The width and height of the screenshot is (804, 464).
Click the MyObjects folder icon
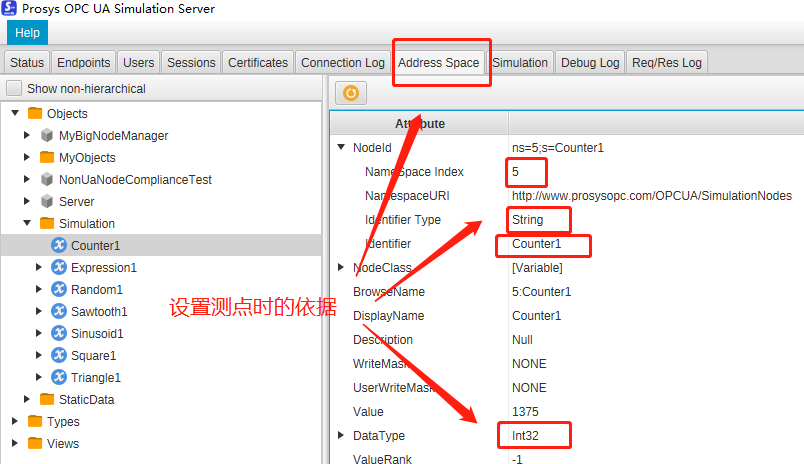coord(47,157)
